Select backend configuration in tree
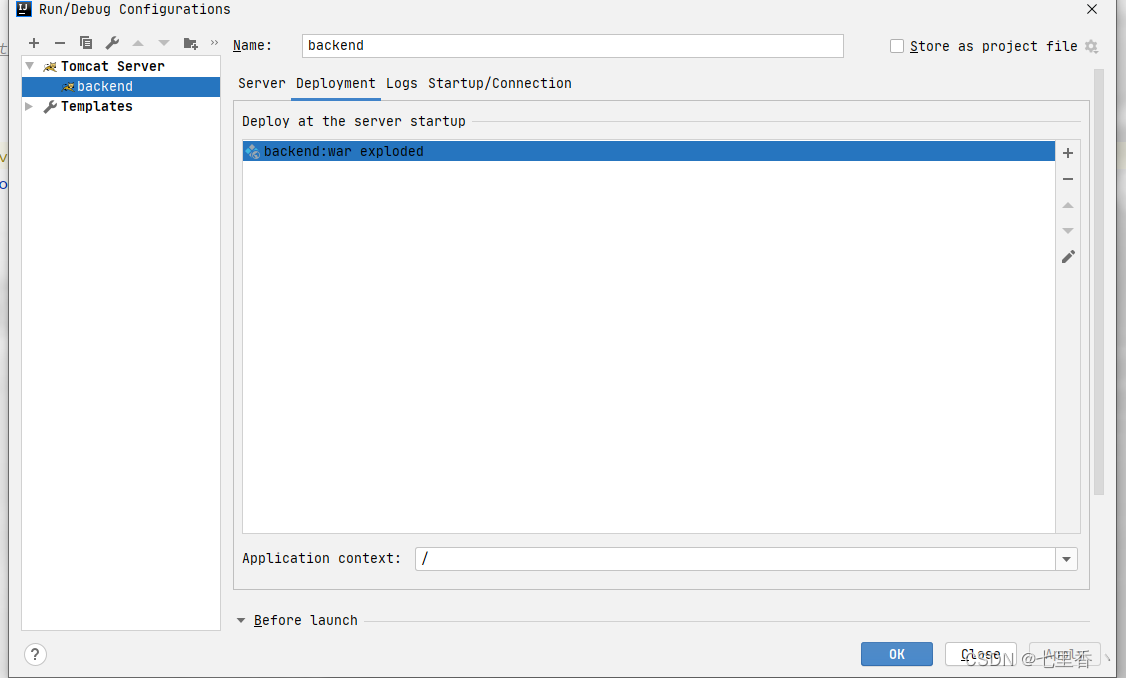This screenshot has width=1126, height=678. tap(121, 86)
